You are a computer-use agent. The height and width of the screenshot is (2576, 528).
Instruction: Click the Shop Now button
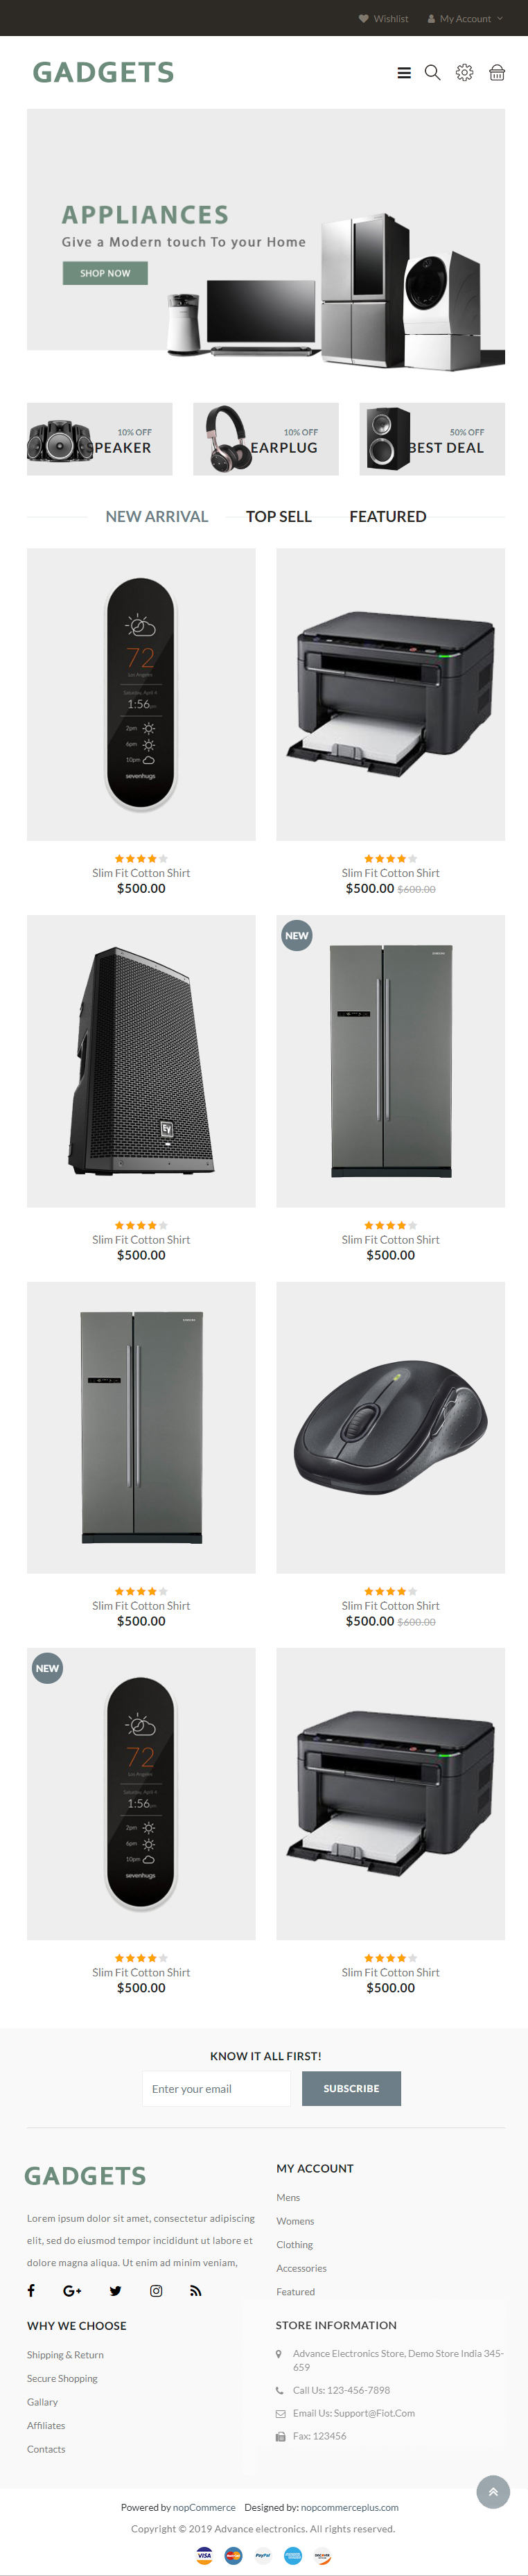point(105,273)
